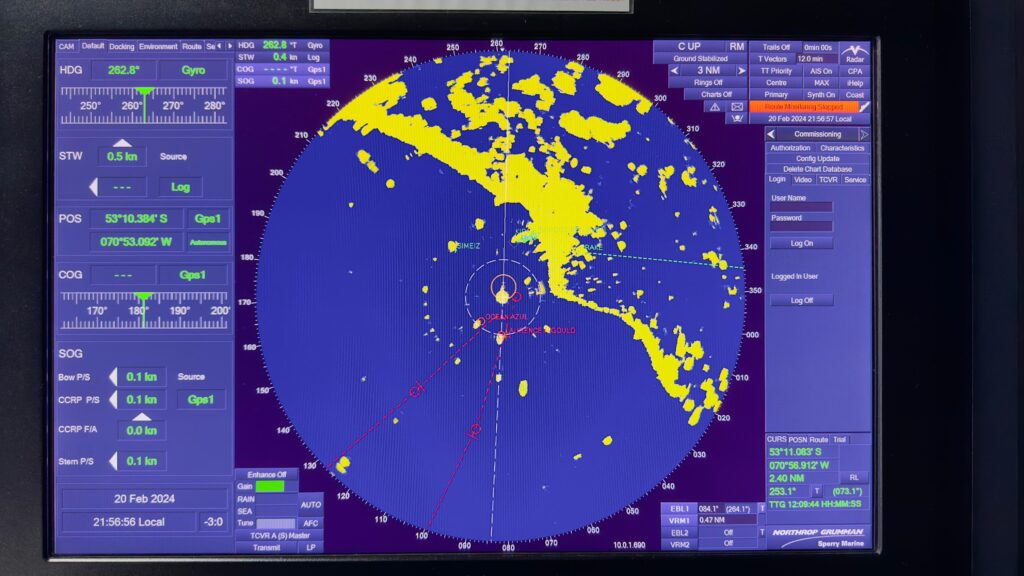Open the alarm warning triangle icon

pyautogui.click(x=714, y=106)
